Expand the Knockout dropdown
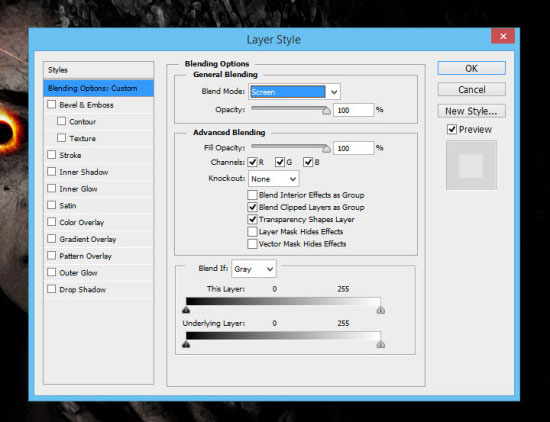 [274, 179]
